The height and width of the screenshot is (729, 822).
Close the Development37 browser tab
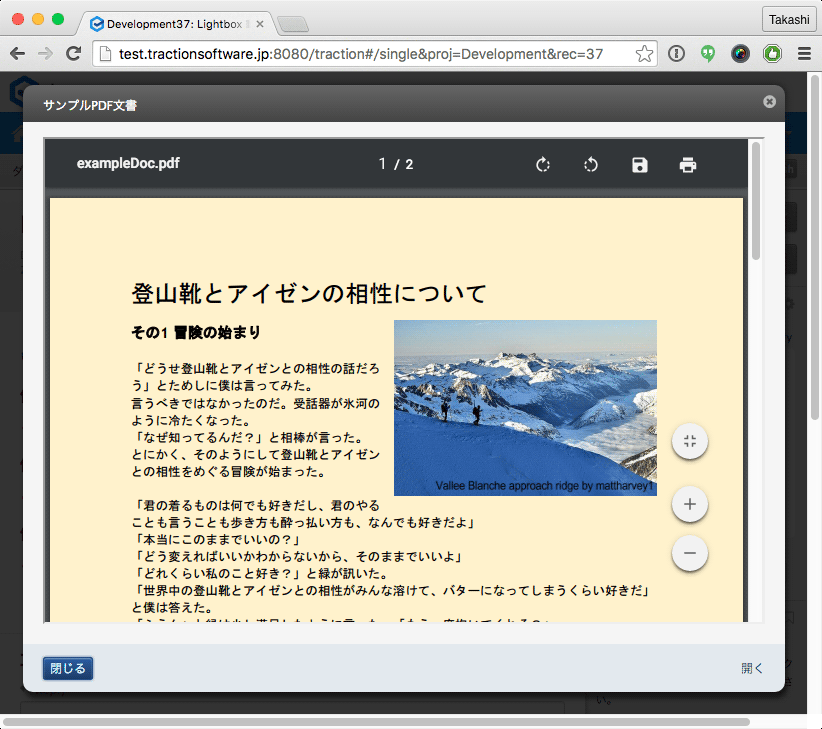[x=259, y=24]
